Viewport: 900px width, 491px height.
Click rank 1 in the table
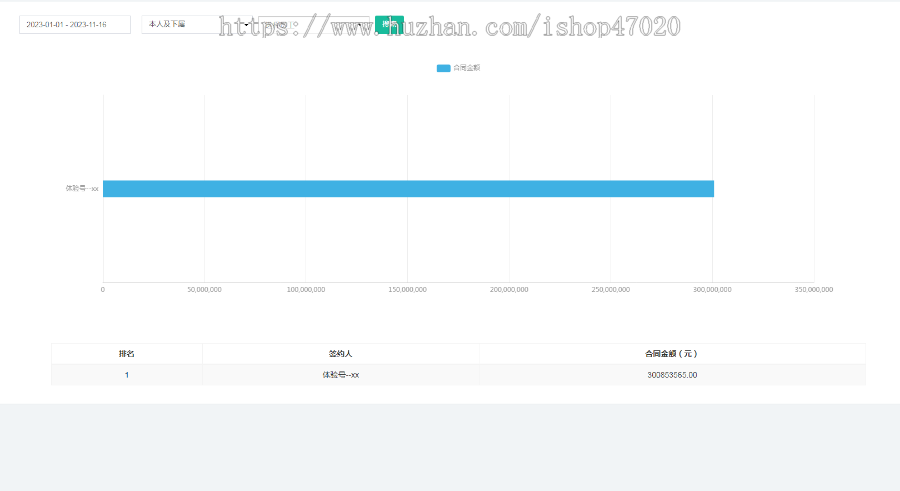(x=127, y=375)
